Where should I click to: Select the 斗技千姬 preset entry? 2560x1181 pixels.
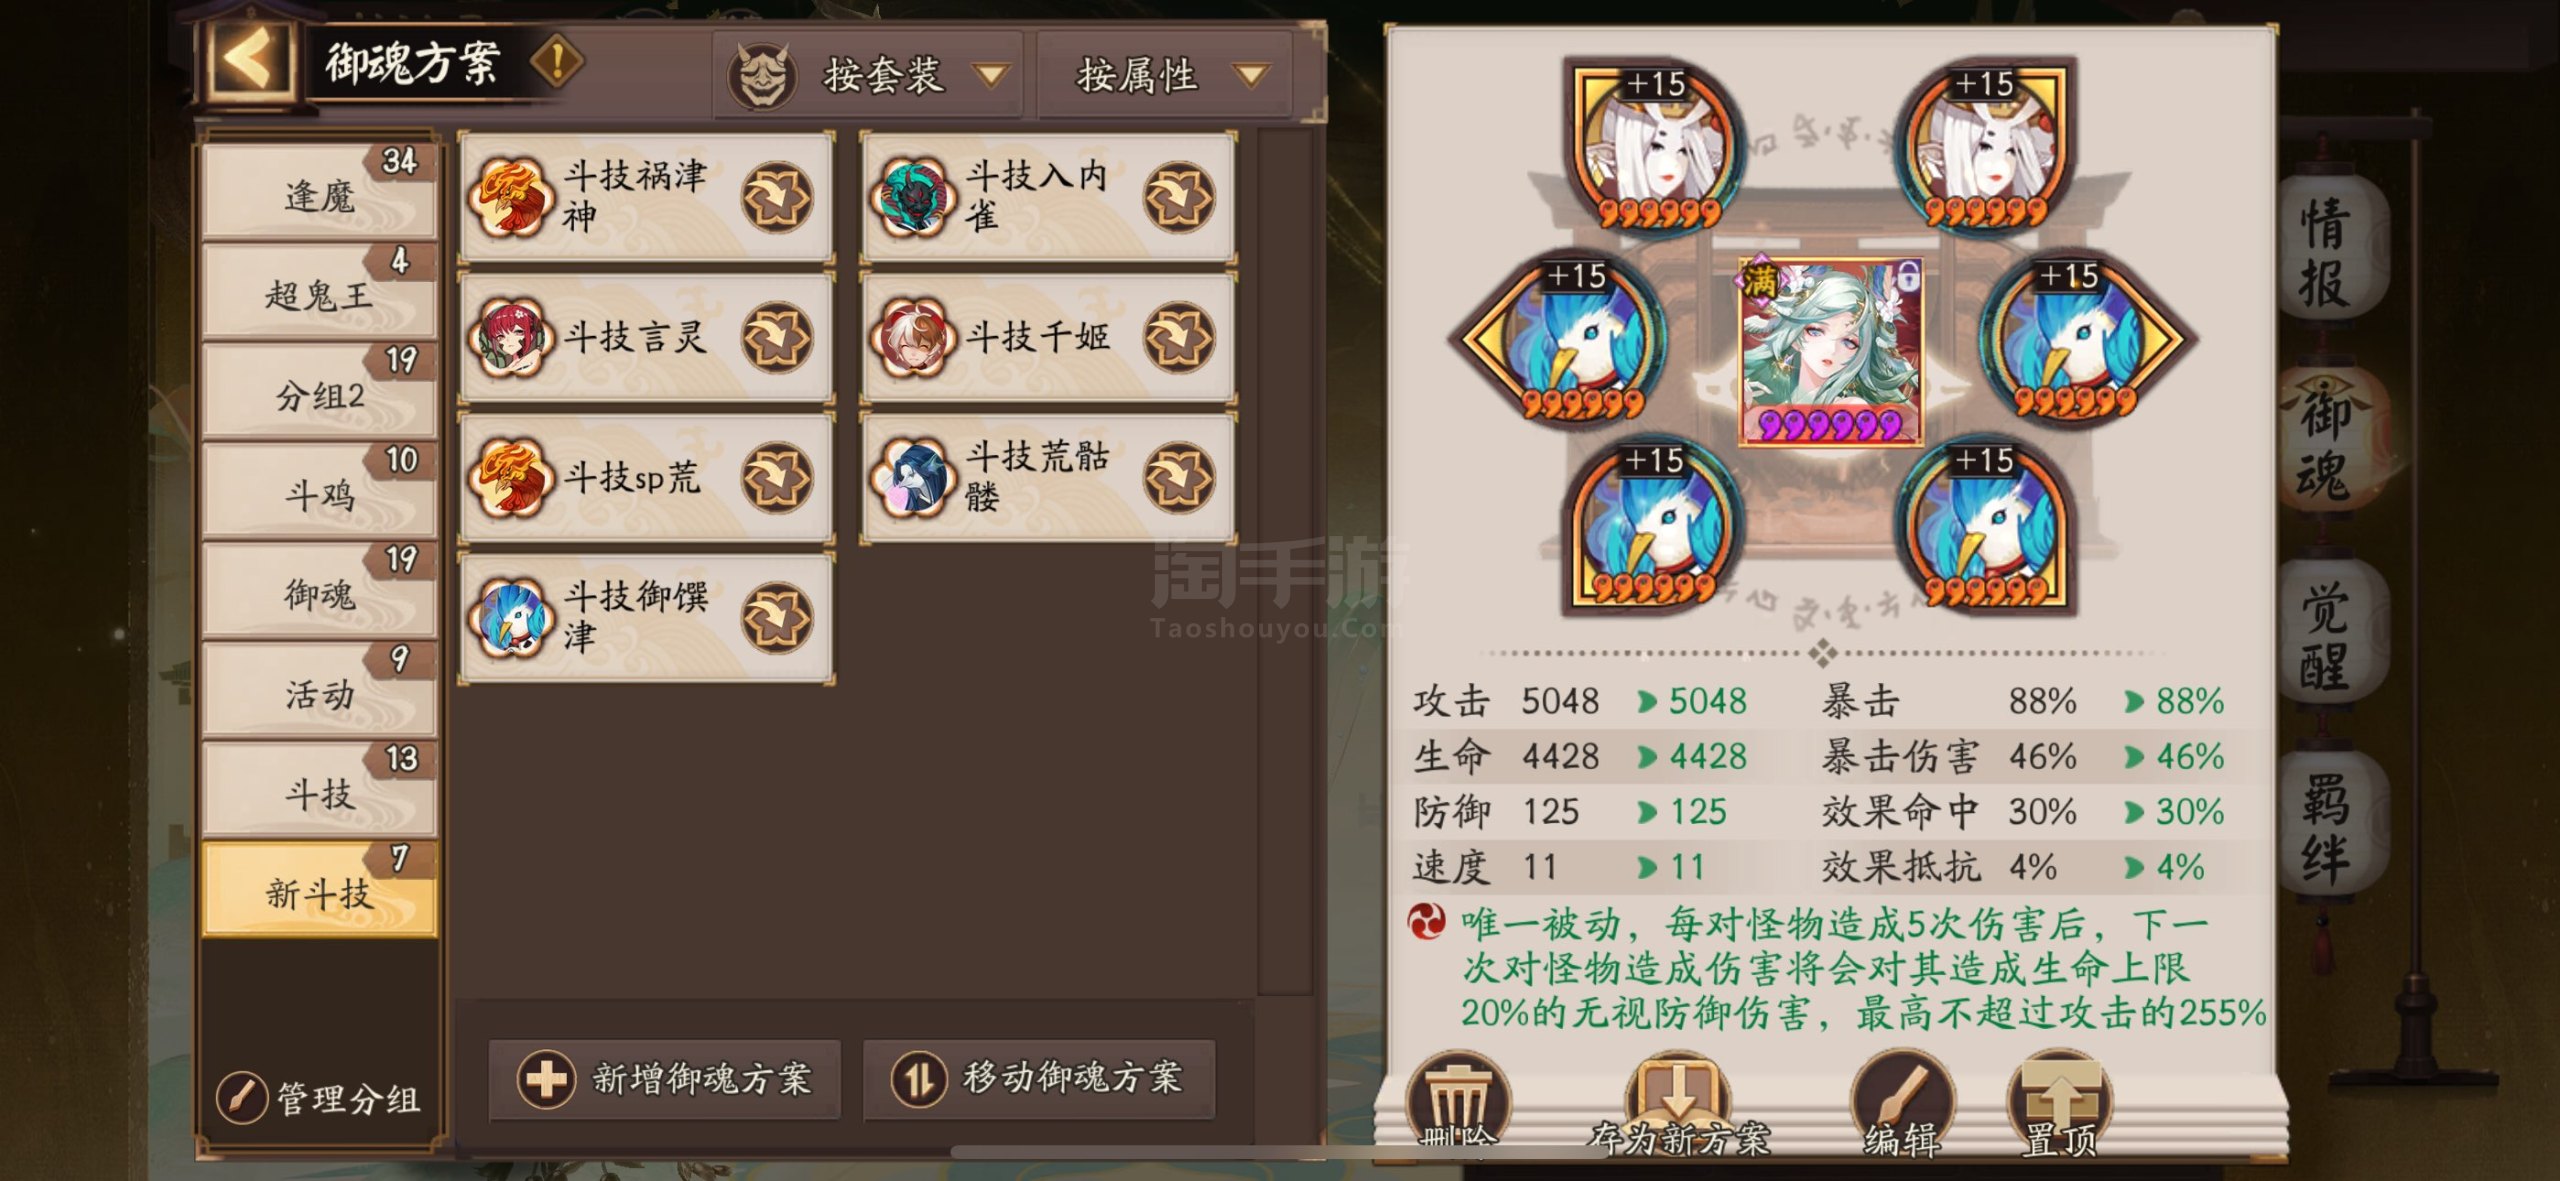pyautogui.click(x=1048, y=337)
